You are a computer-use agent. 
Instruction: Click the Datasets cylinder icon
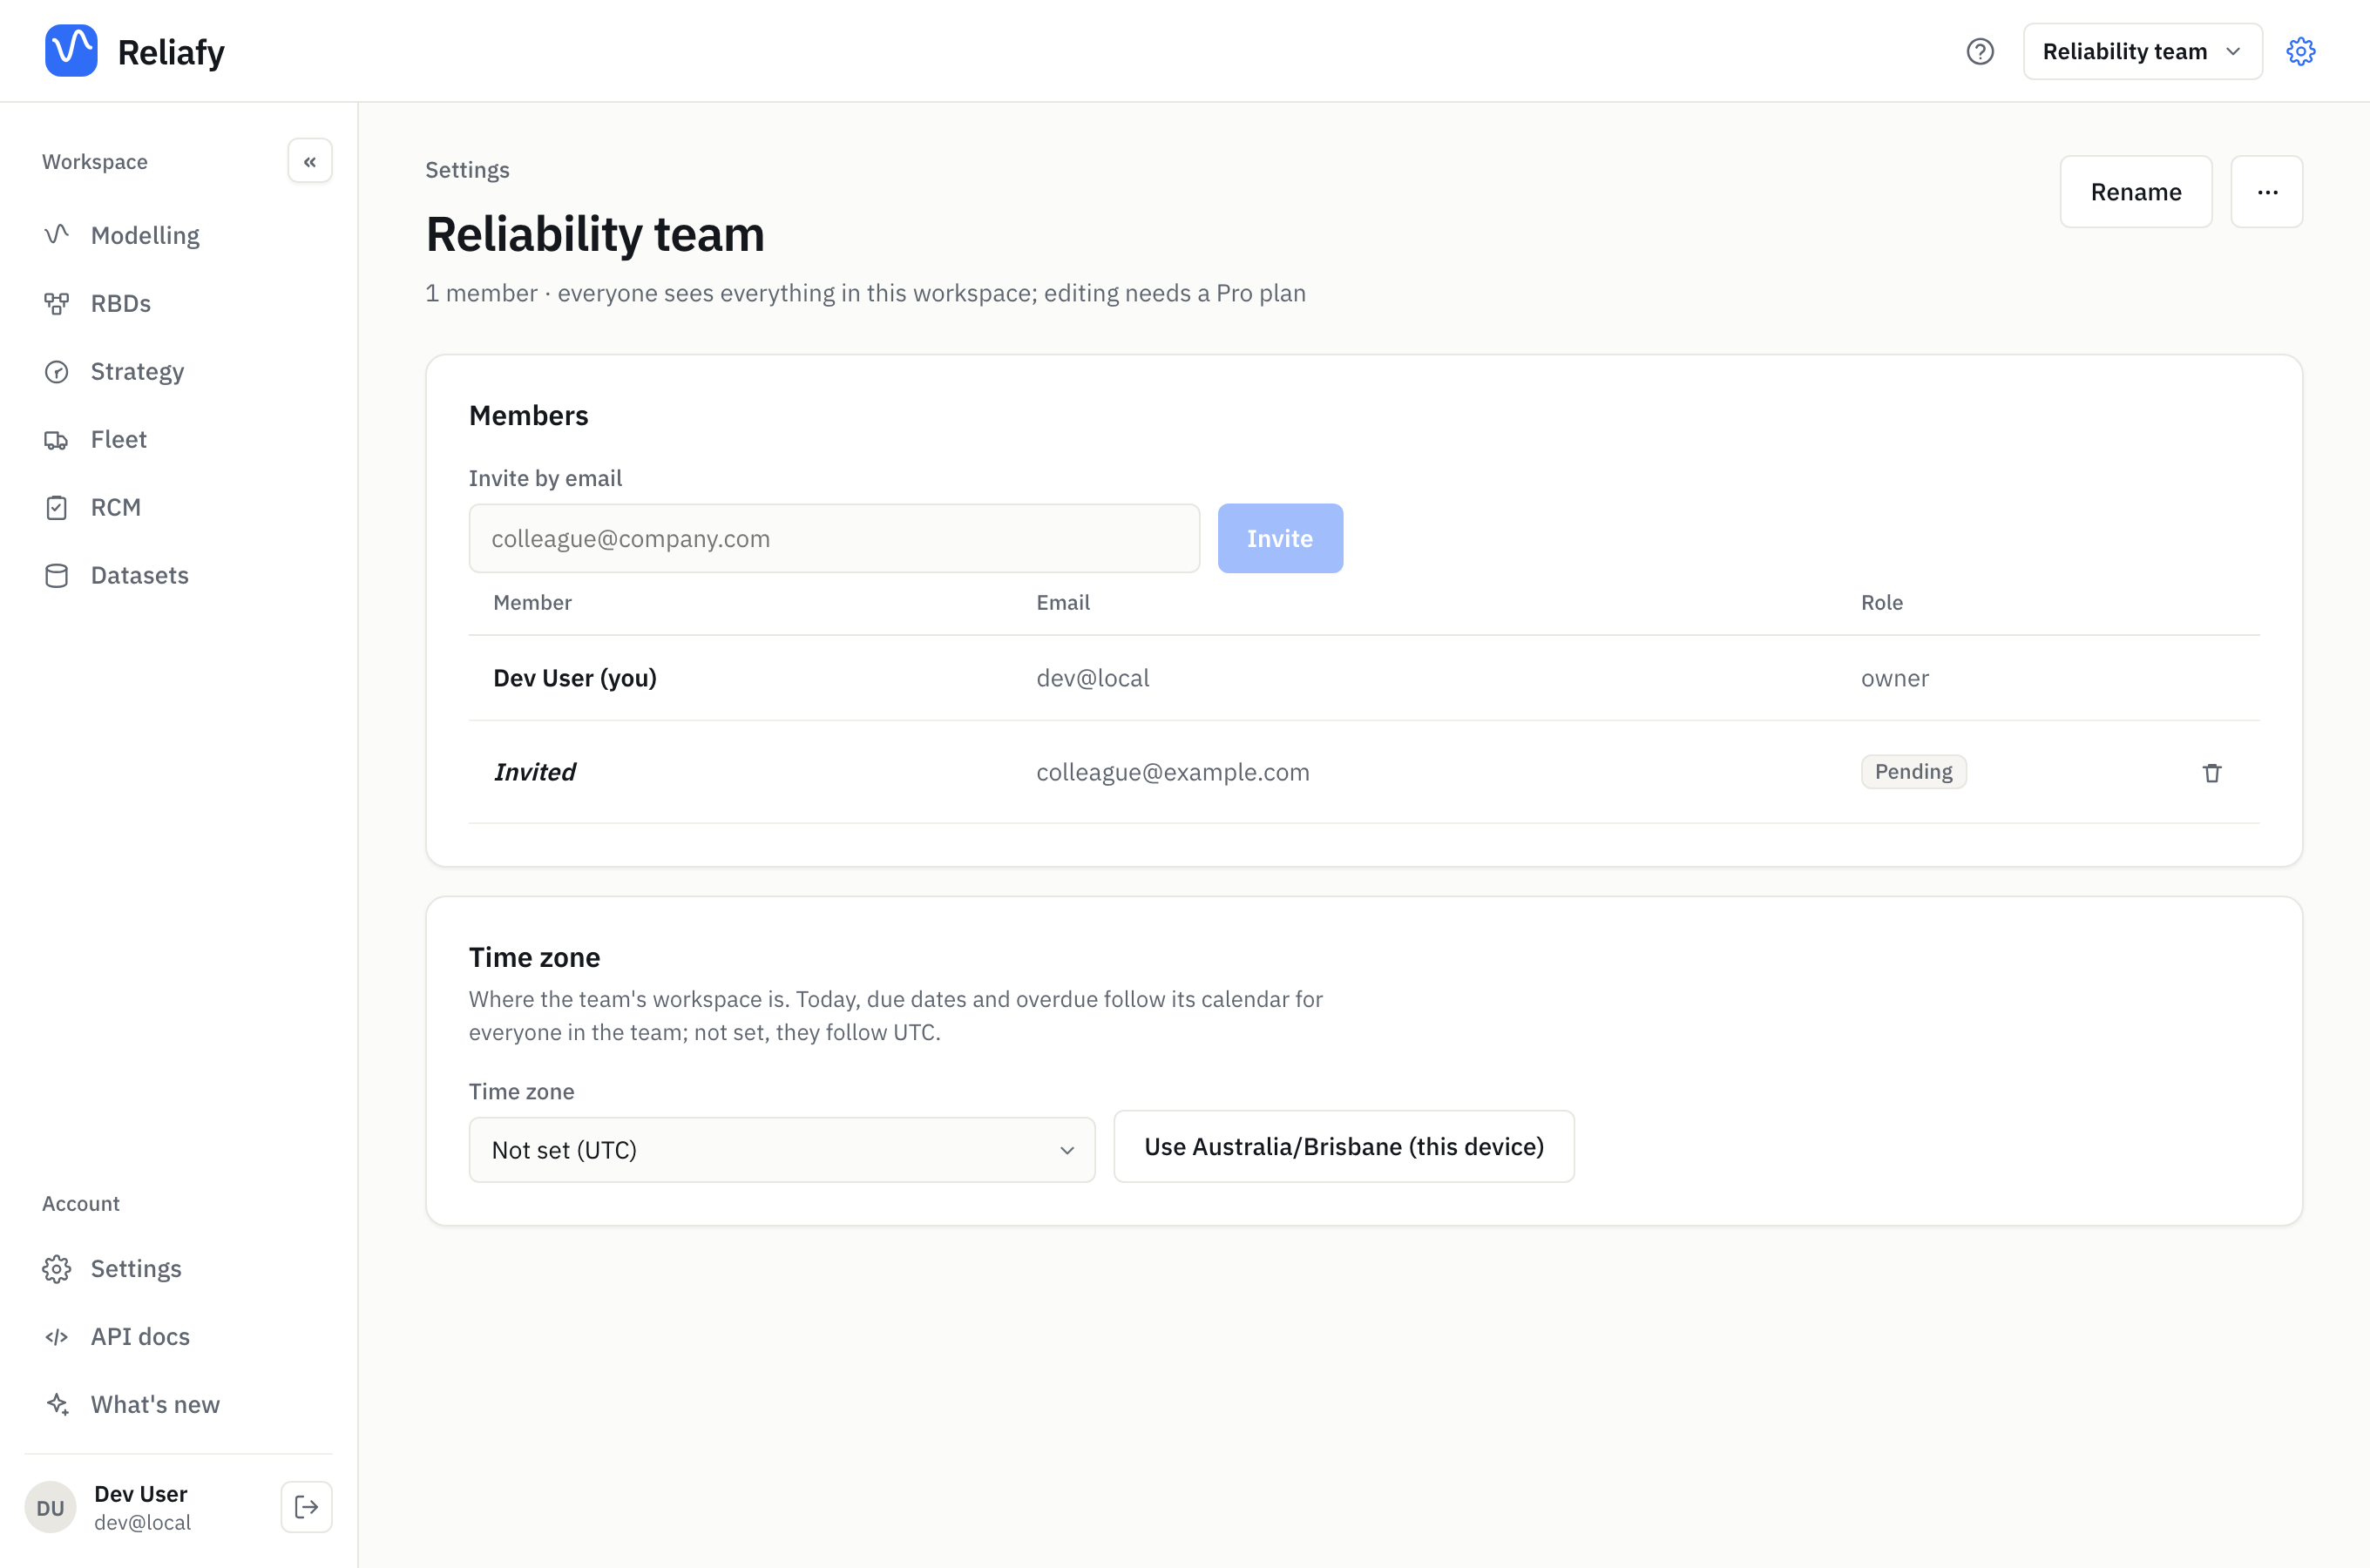pyautogui.click(x=57, y=575)
